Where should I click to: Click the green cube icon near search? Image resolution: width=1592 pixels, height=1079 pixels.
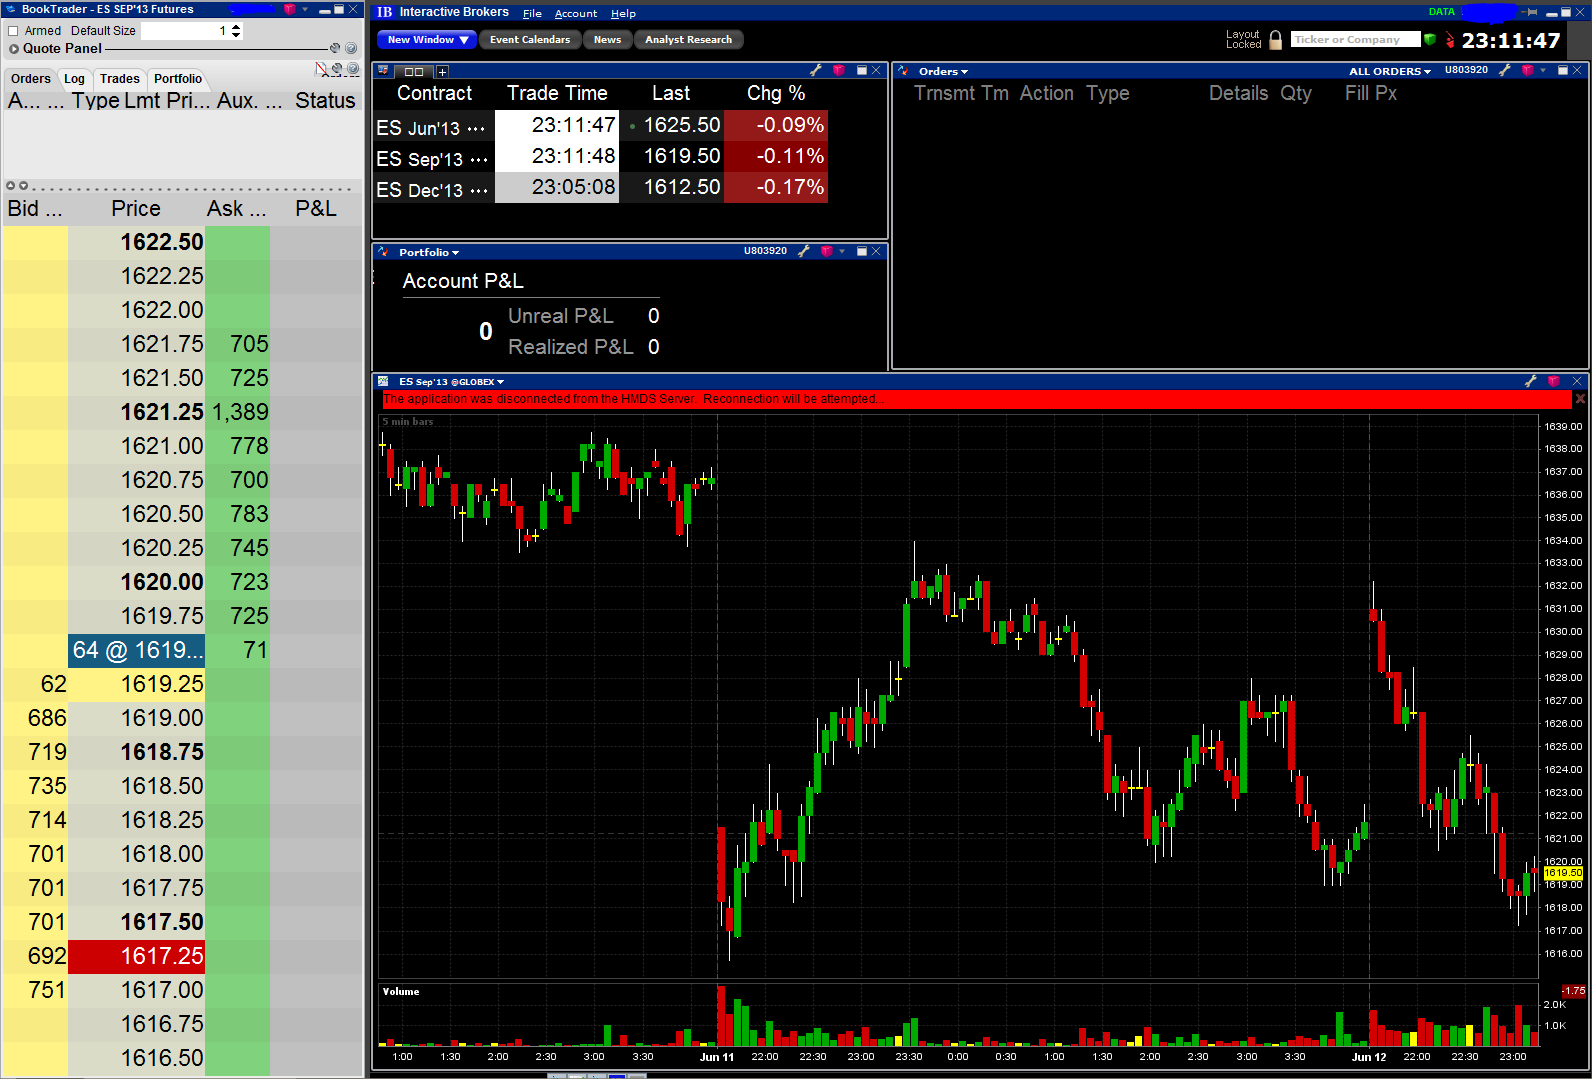coord(1430,40)
